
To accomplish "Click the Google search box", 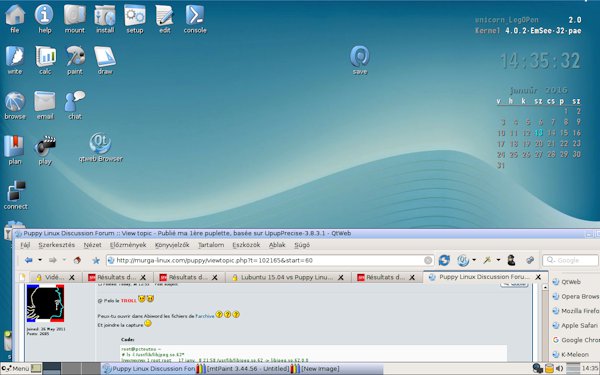I will [x=570, y=261].
